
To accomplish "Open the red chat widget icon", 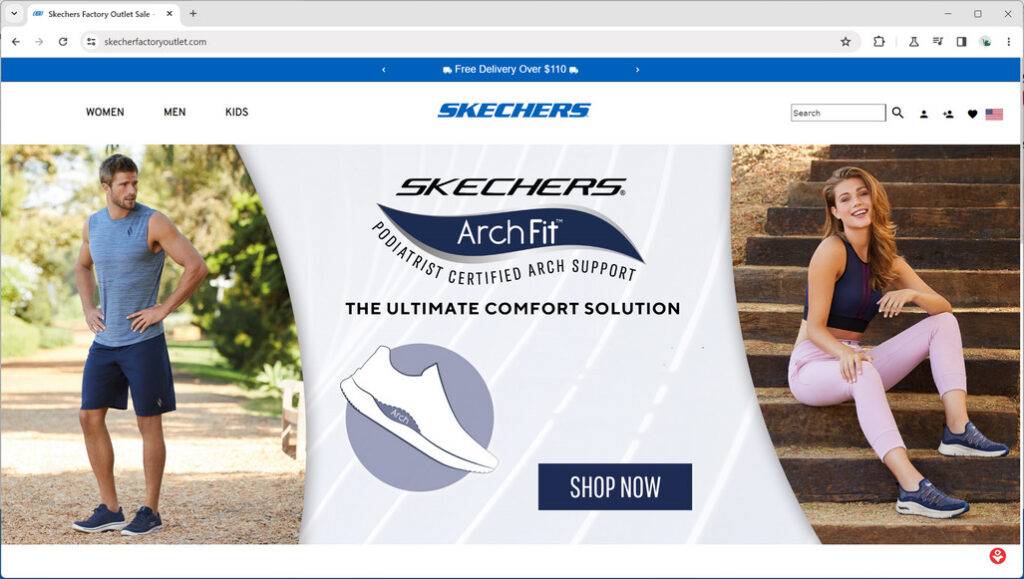I will pyautogui.click(x=997, y=556).
